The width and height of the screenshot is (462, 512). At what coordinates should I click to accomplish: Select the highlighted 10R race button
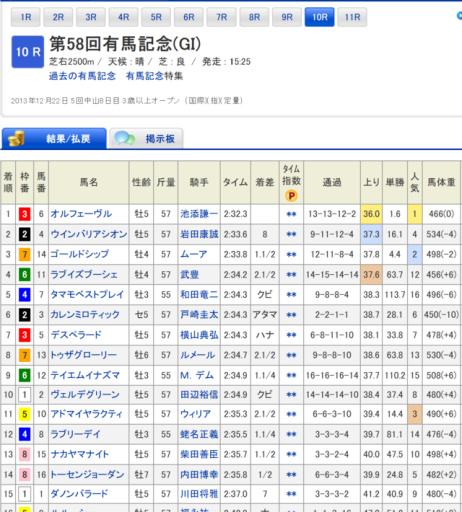[320, 17]
